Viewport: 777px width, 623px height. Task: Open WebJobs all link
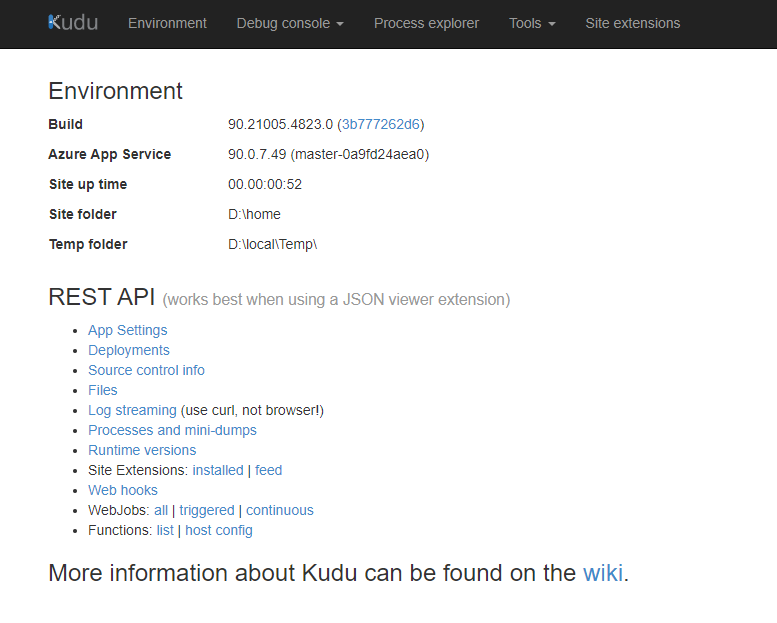[161, 510]
